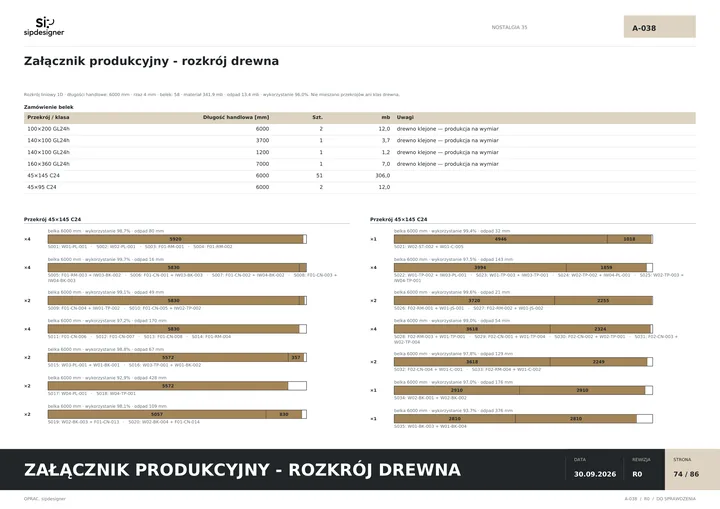Viewport: 720px width, 509px height.
Task: Click the S035: W01-BK-003 + W01-BK-004 label
Action: (x=430, y=427)
